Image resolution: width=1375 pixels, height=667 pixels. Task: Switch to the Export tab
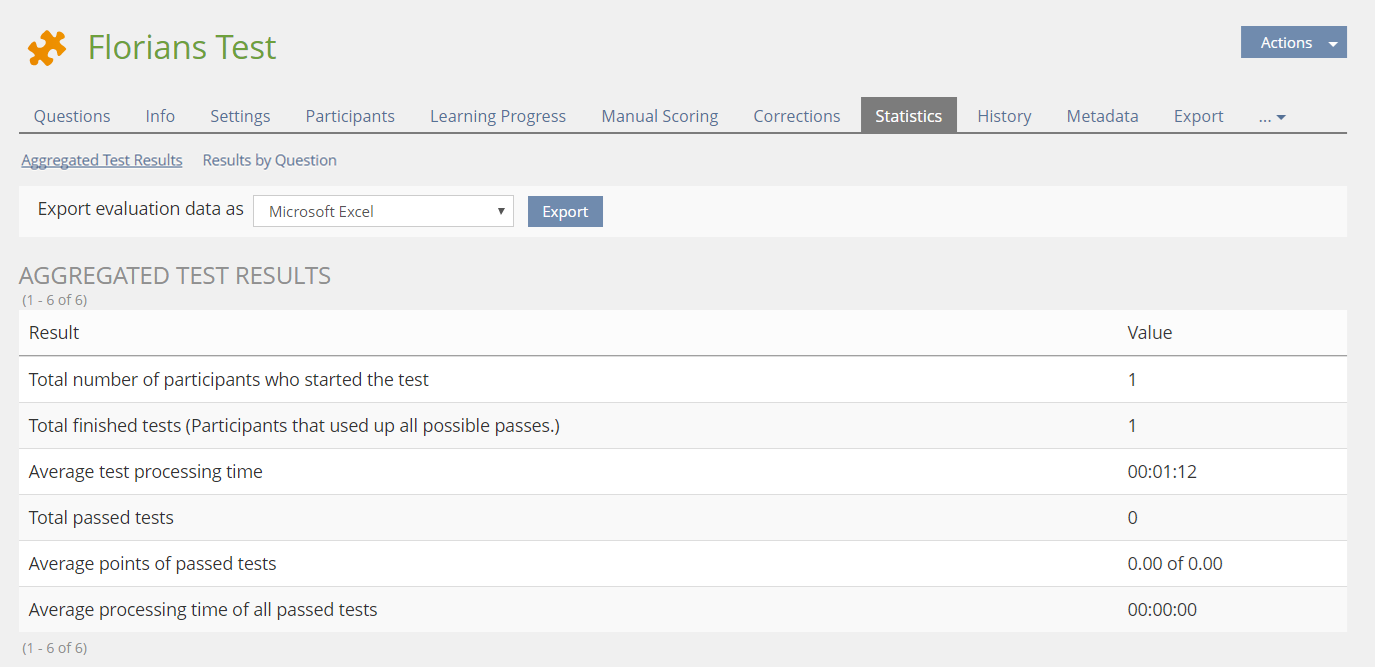point(1198,116)
